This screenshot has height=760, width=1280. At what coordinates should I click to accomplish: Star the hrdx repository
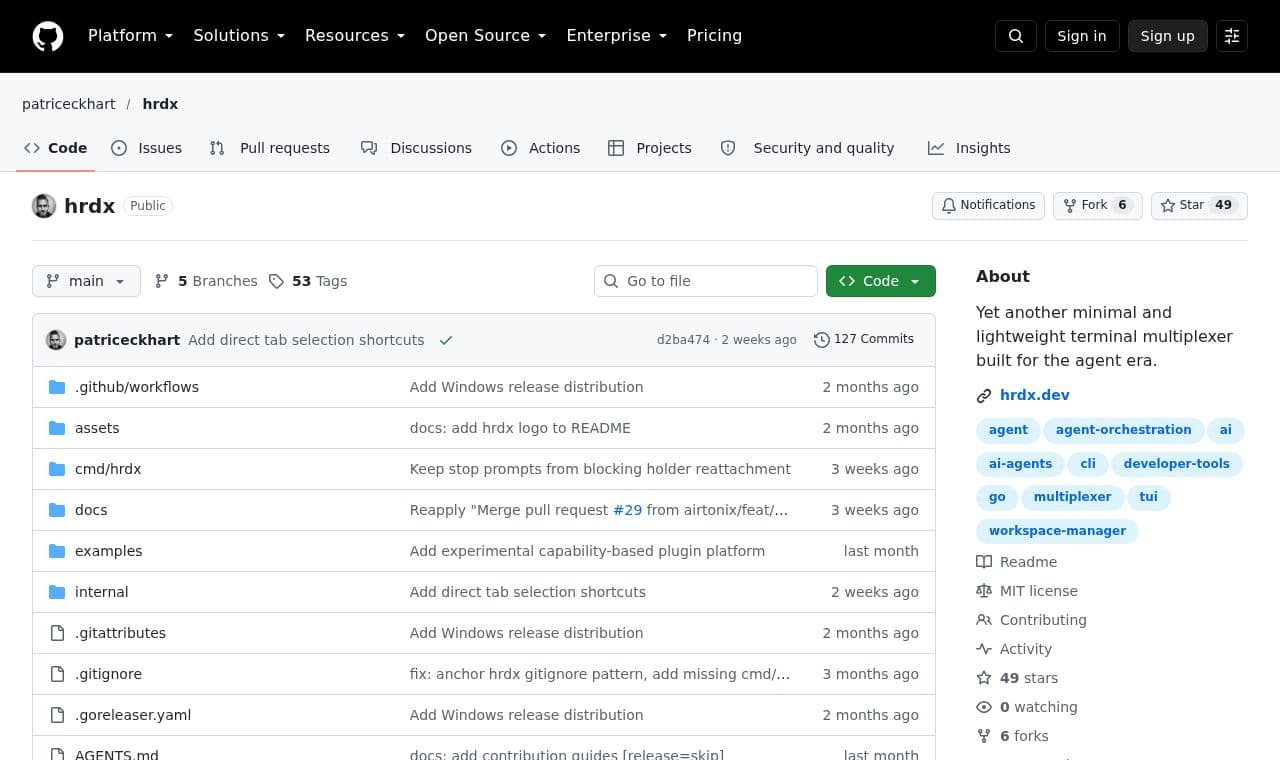coord(1199,205)
